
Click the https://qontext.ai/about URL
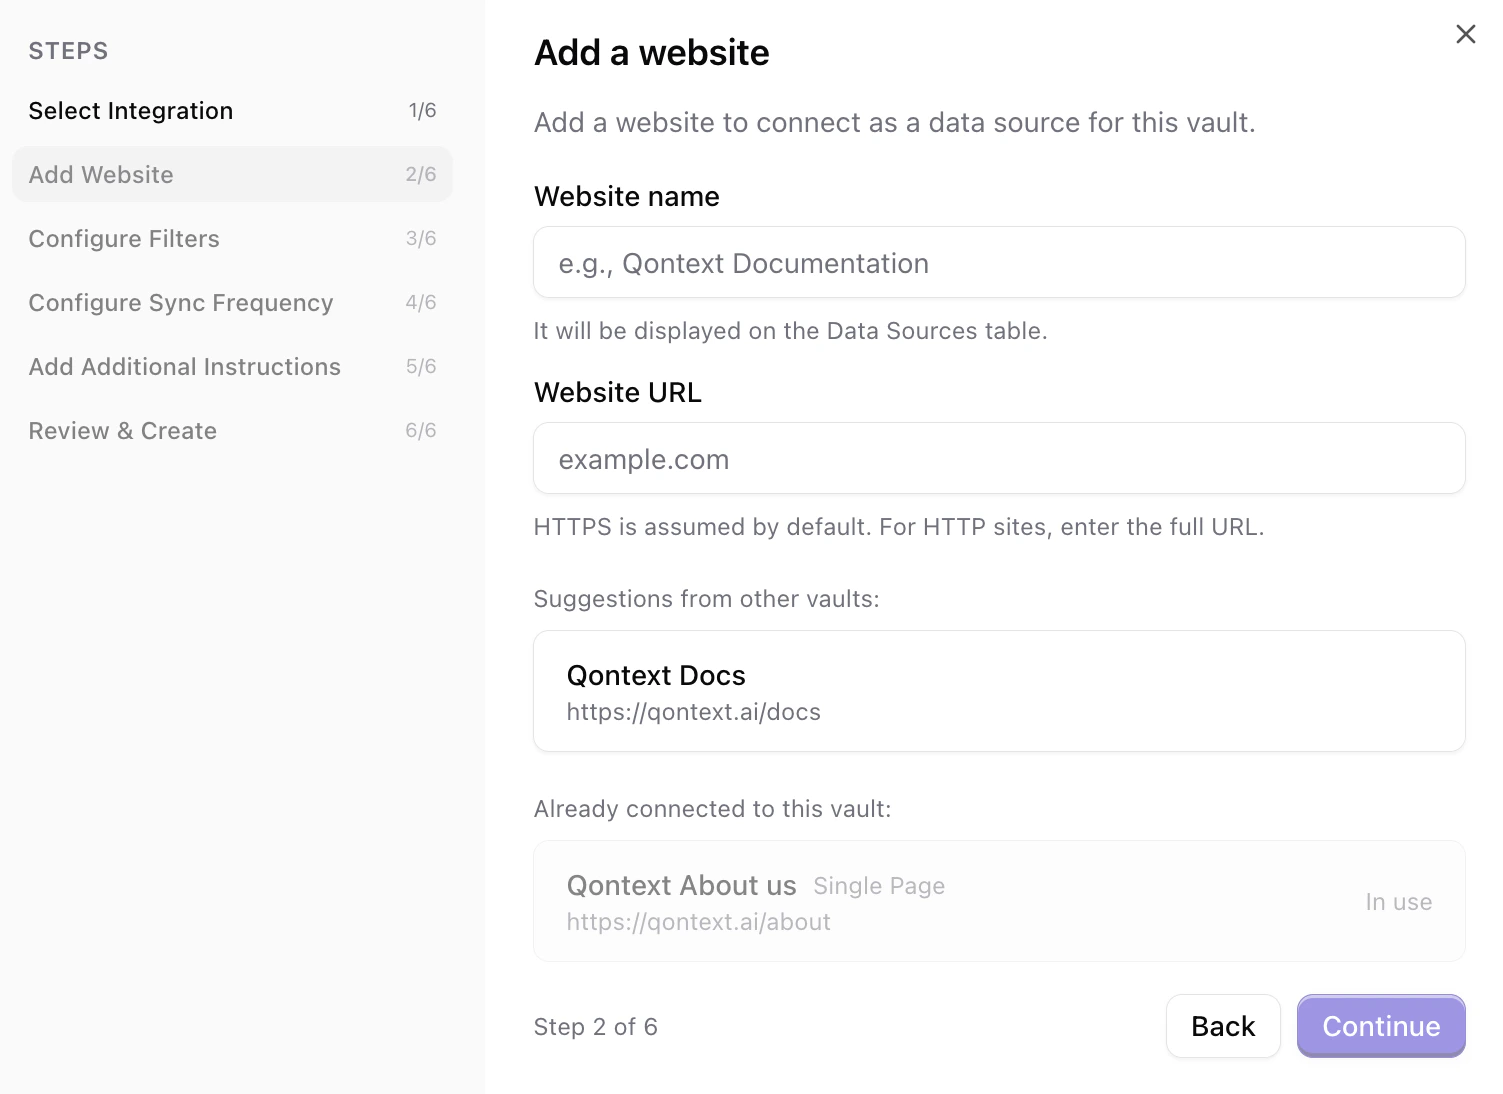698,921
